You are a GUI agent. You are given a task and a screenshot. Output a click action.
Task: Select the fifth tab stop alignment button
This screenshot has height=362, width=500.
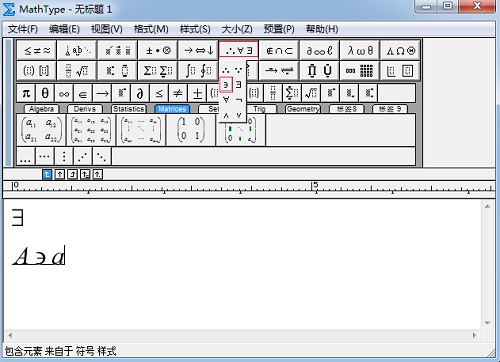(x=97, y=174)
